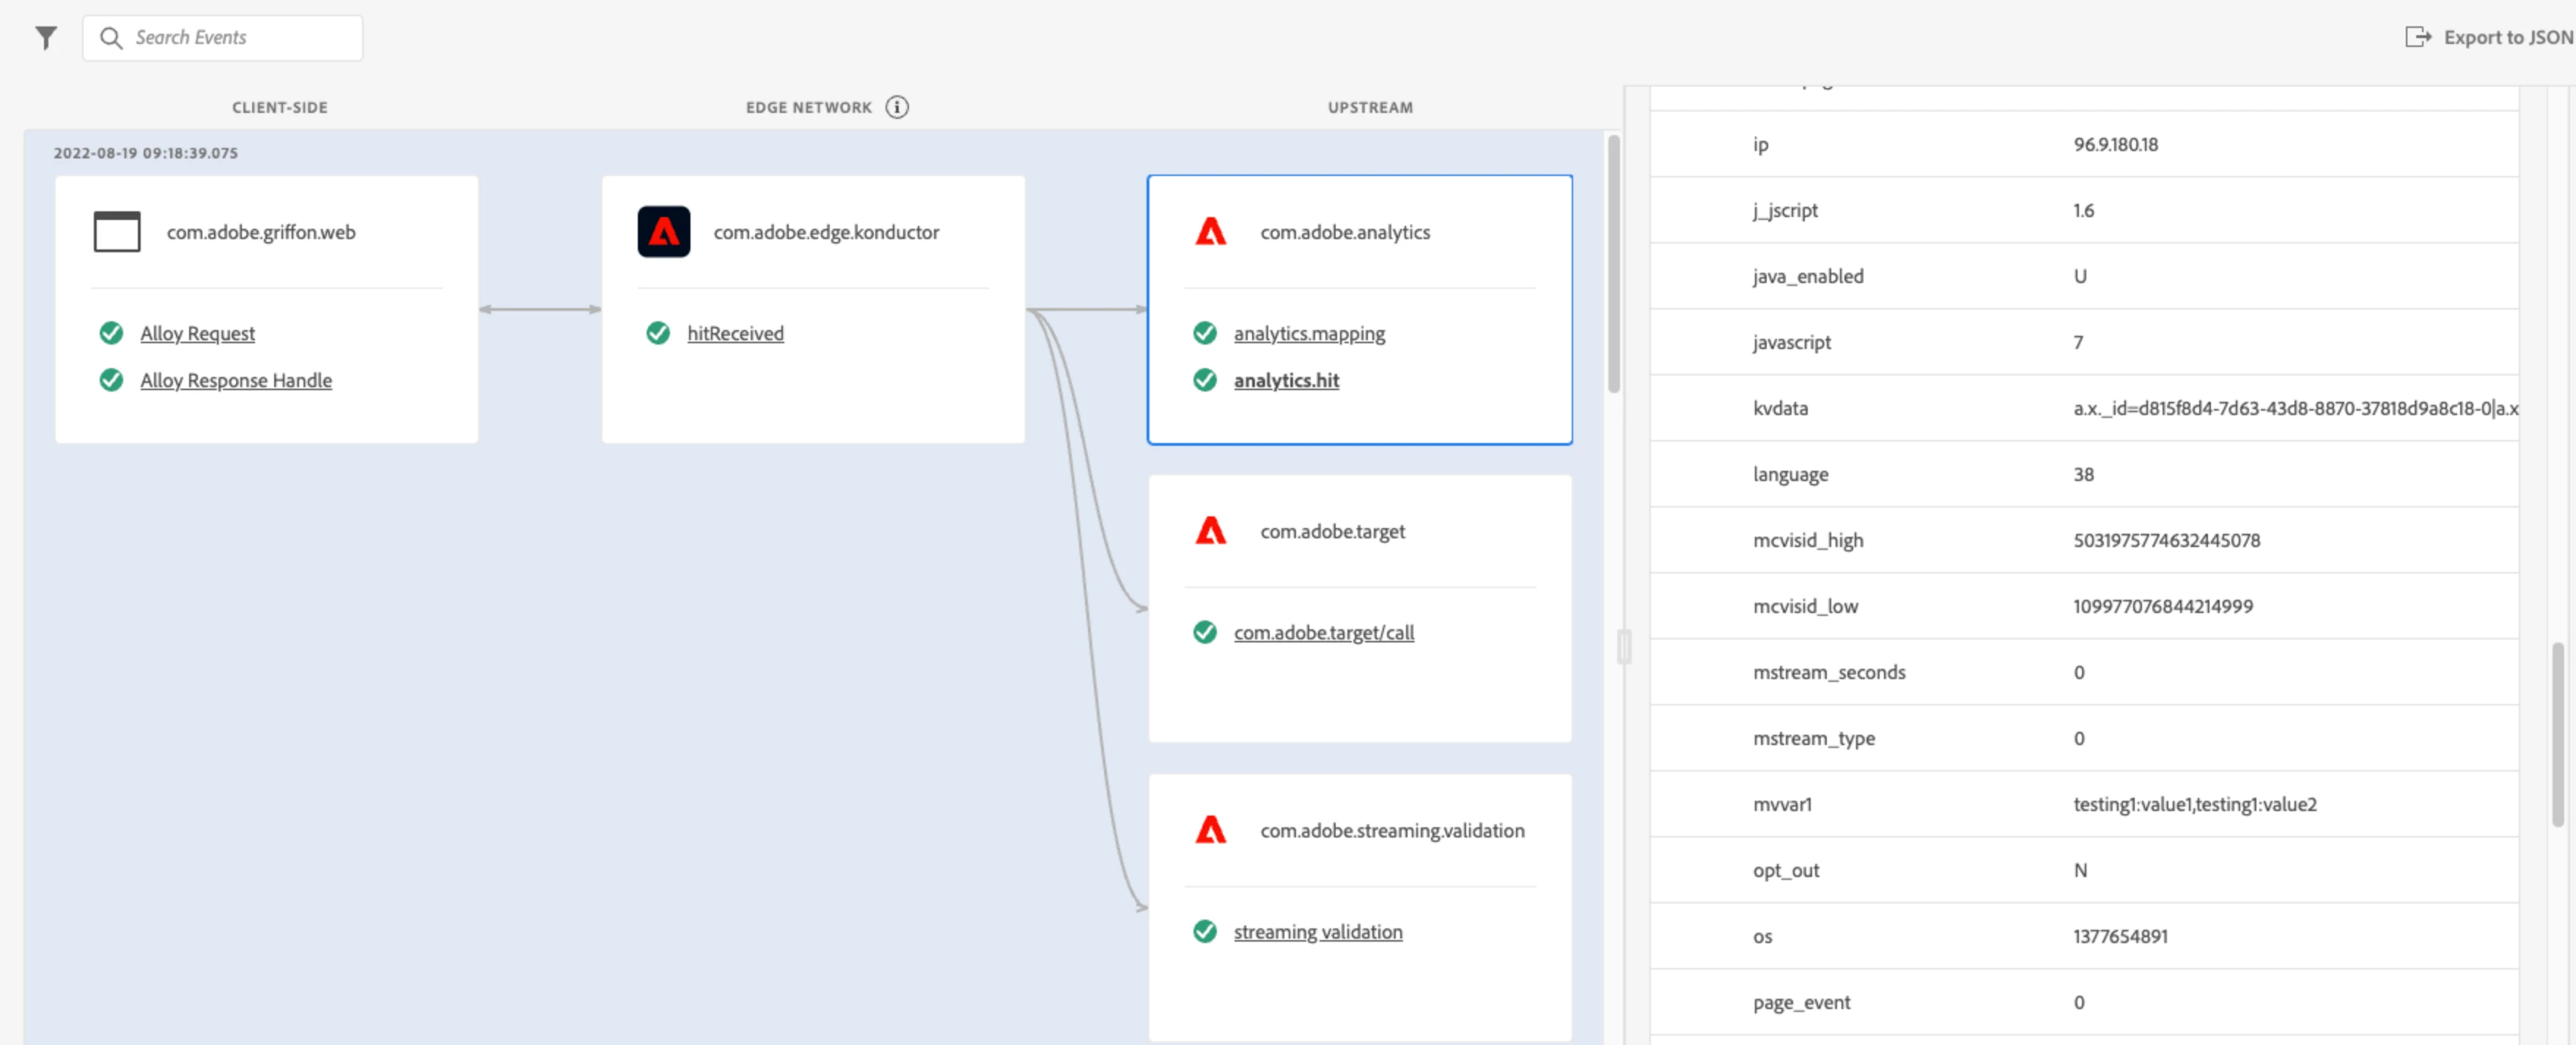Click the filter funnel icon

click(x=46, y=38)
